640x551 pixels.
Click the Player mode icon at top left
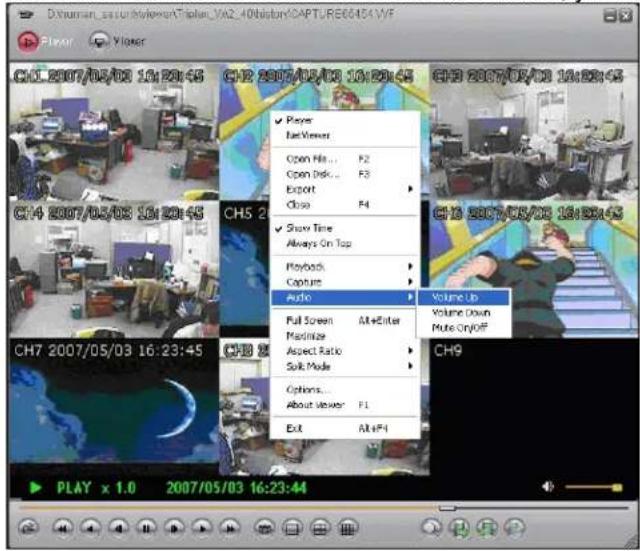pyautogui.click(x=27, y=41)
